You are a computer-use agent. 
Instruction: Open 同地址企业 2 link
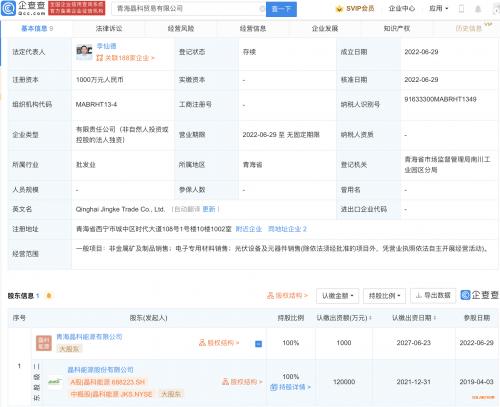(x=287, y=229)
